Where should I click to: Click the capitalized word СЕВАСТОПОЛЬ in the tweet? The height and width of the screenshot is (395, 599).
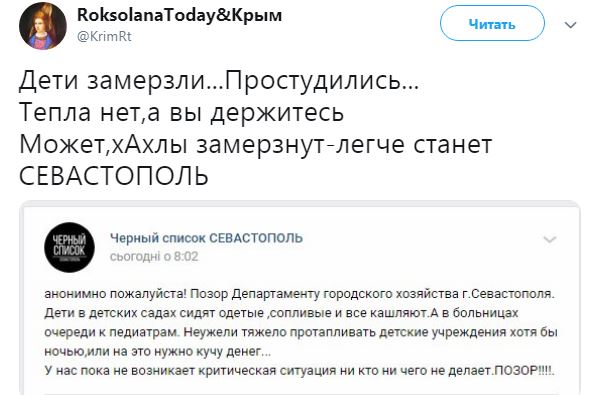click(114, 176)
